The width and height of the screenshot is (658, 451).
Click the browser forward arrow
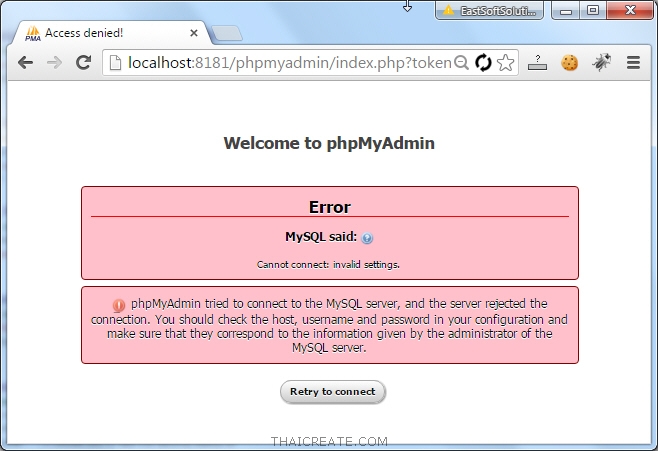(54, 63)
